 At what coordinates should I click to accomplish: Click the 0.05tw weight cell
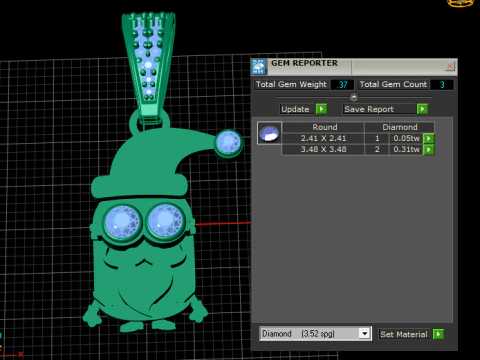tap(406, 138)
